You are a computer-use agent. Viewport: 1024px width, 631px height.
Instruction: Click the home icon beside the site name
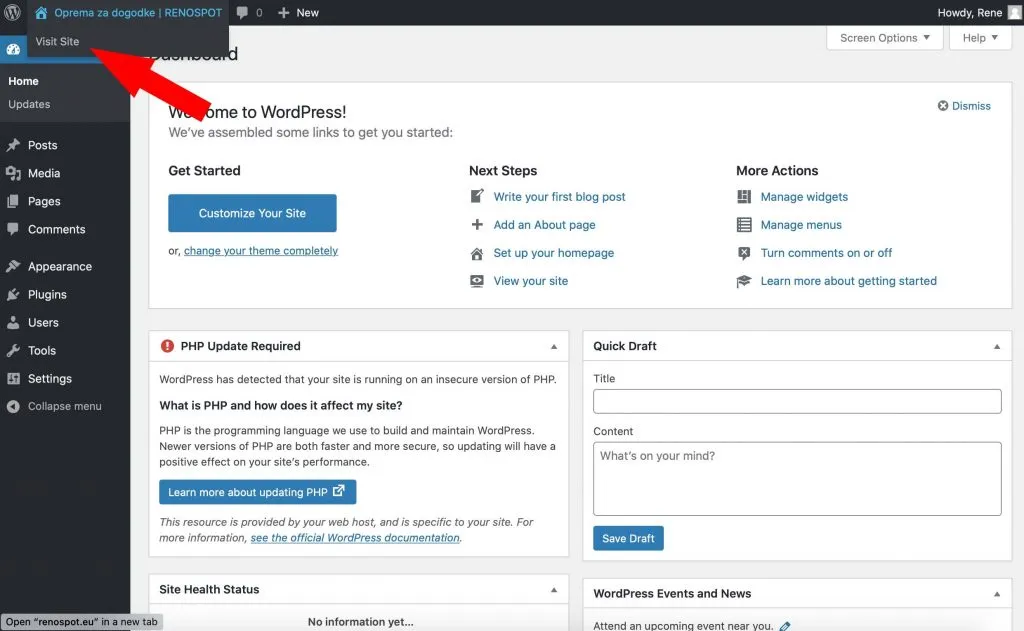[41, 12]
